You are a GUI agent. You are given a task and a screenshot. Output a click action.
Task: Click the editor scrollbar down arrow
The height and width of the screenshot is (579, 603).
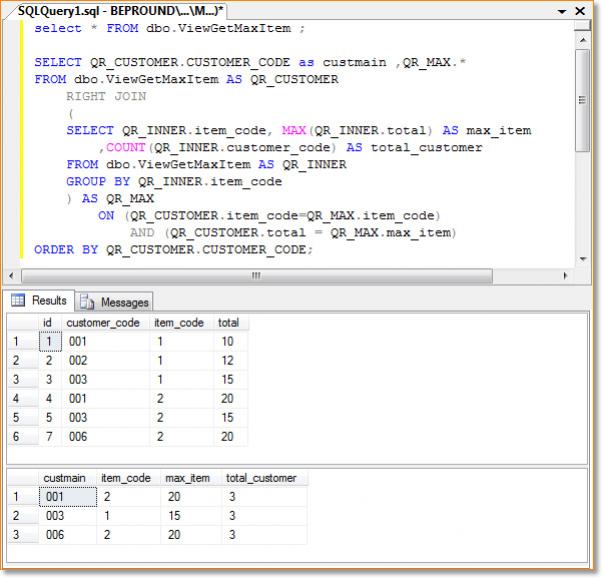click(582, 260)
